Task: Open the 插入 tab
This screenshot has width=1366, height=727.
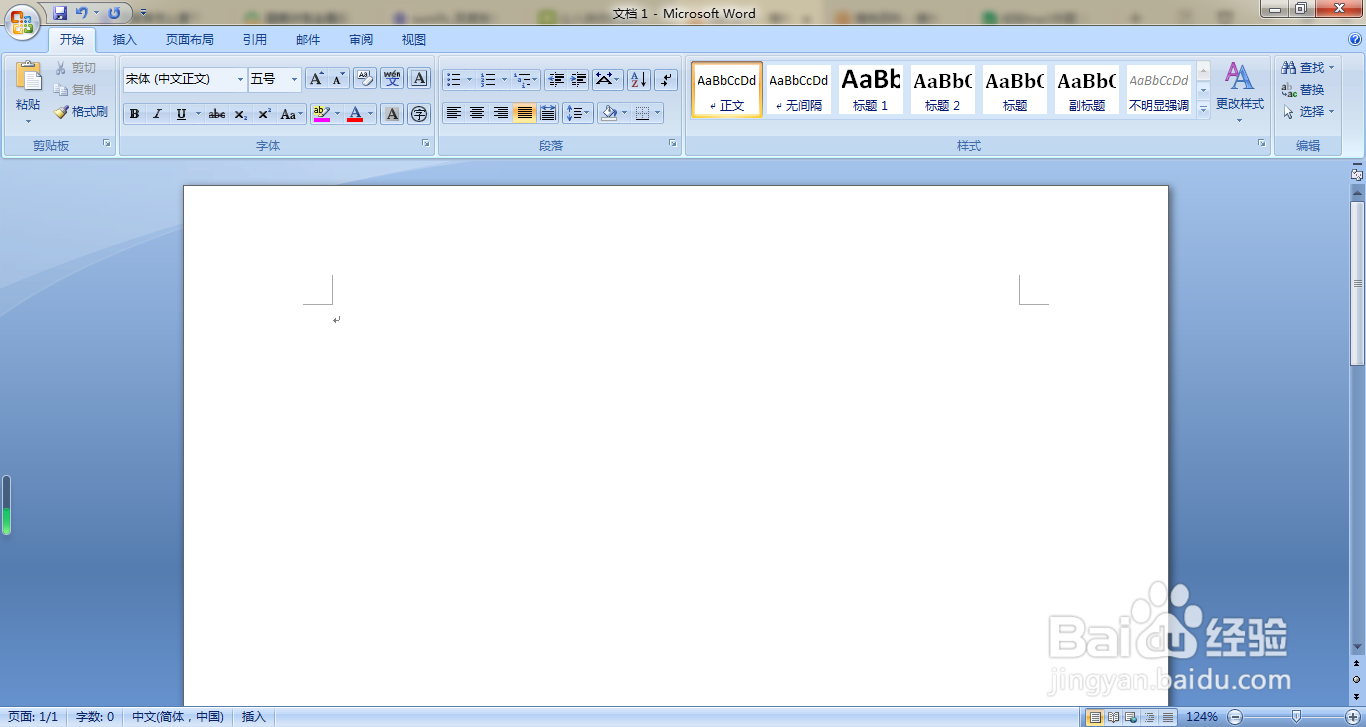Action: click(125, 40)
